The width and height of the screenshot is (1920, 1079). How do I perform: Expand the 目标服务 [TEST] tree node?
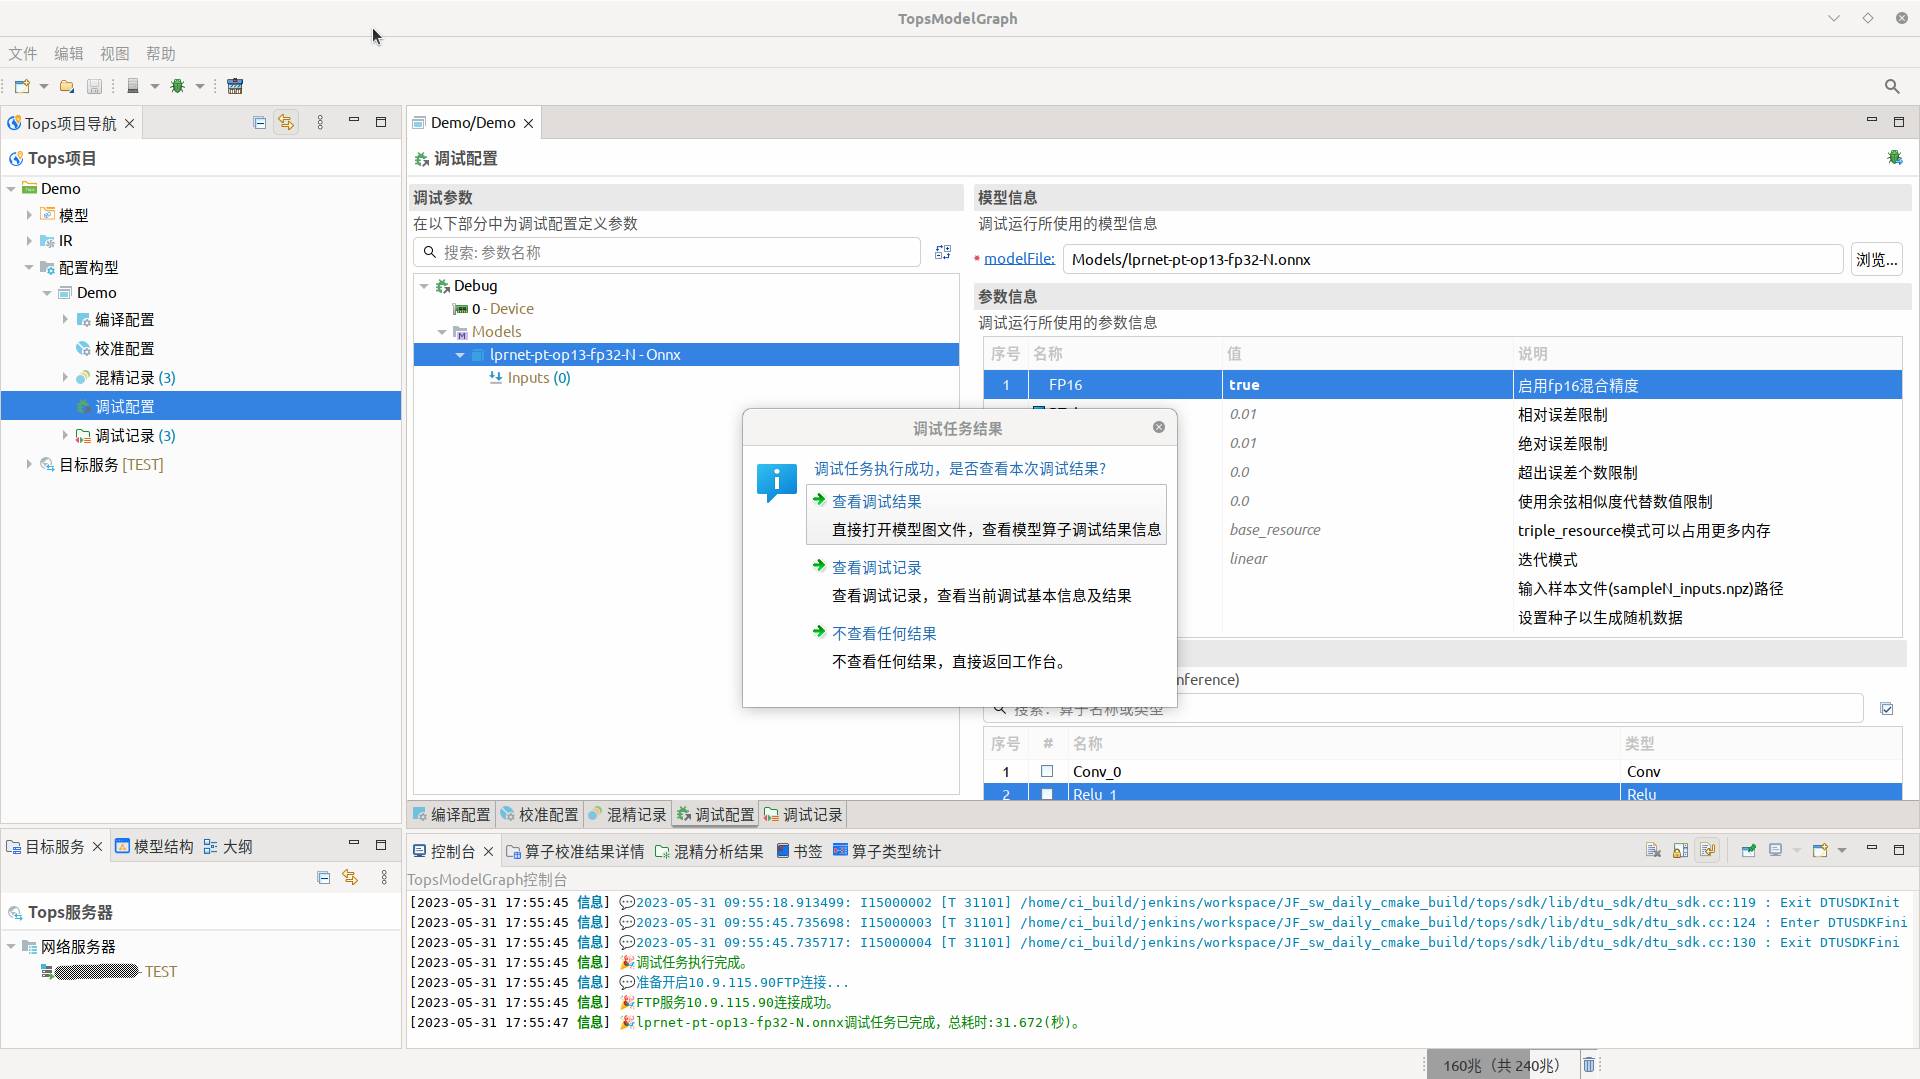(x=29, y=464)
